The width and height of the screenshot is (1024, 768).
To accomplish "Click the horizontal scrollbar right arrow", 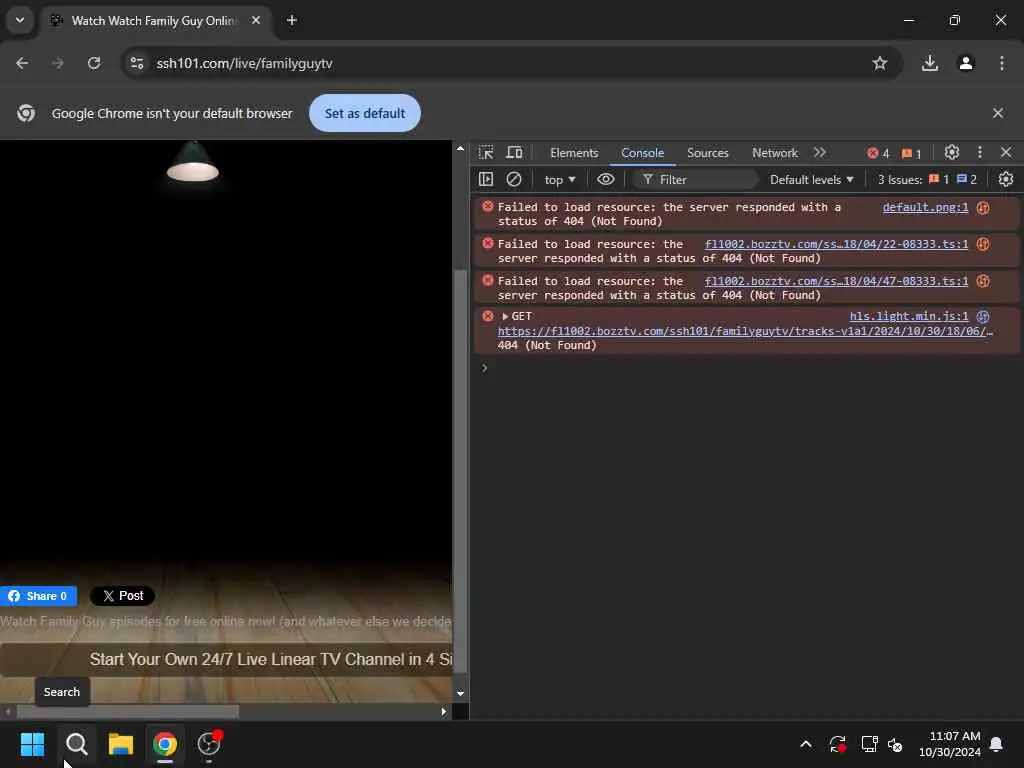I will click(444, 712).
